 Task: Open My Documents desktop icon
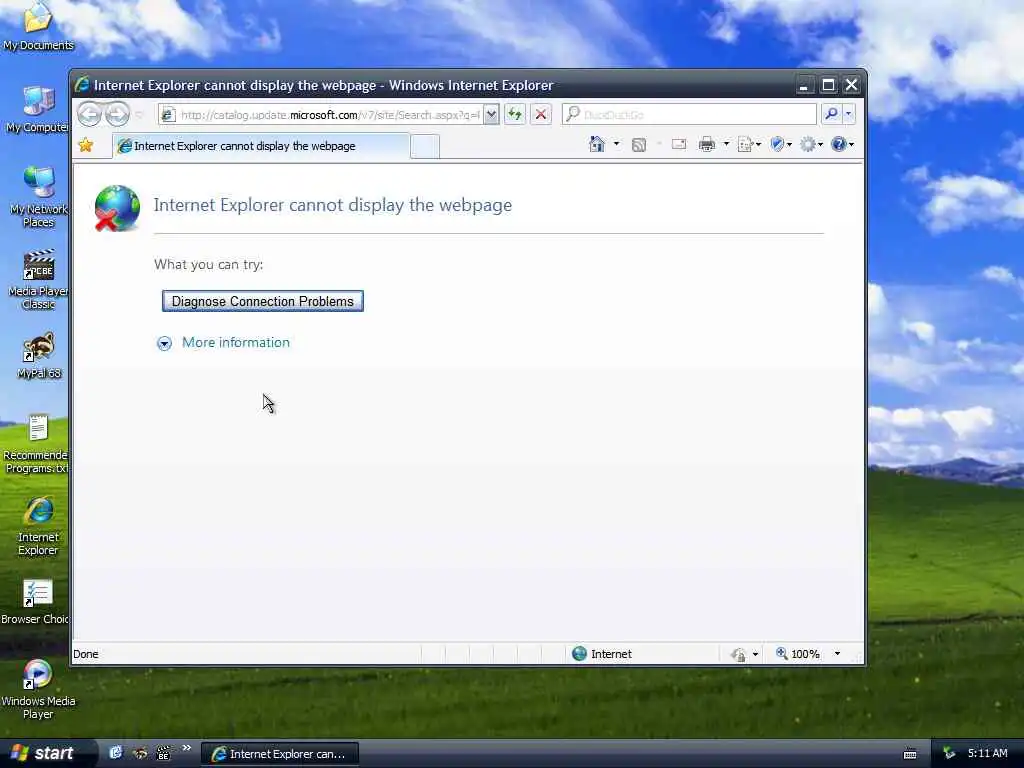point(38,26)
